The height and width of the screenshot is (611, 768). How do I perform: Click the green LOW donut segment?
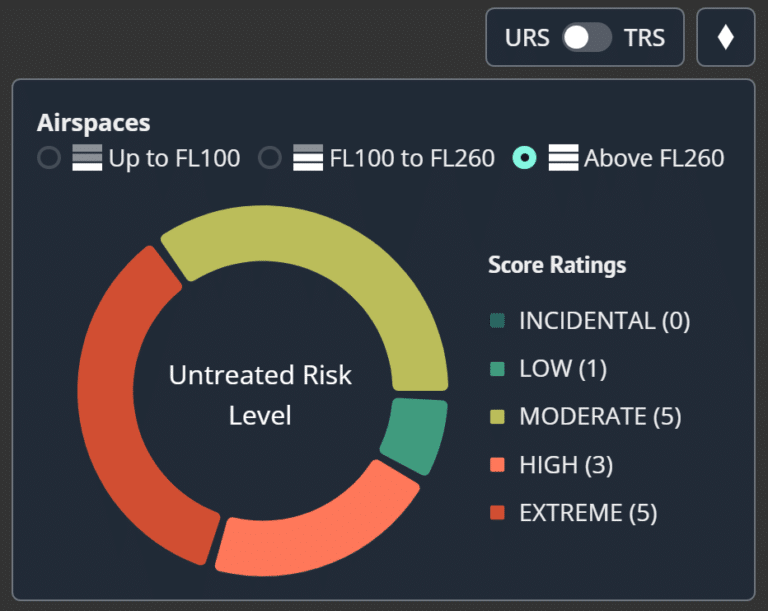coord(415,435)
